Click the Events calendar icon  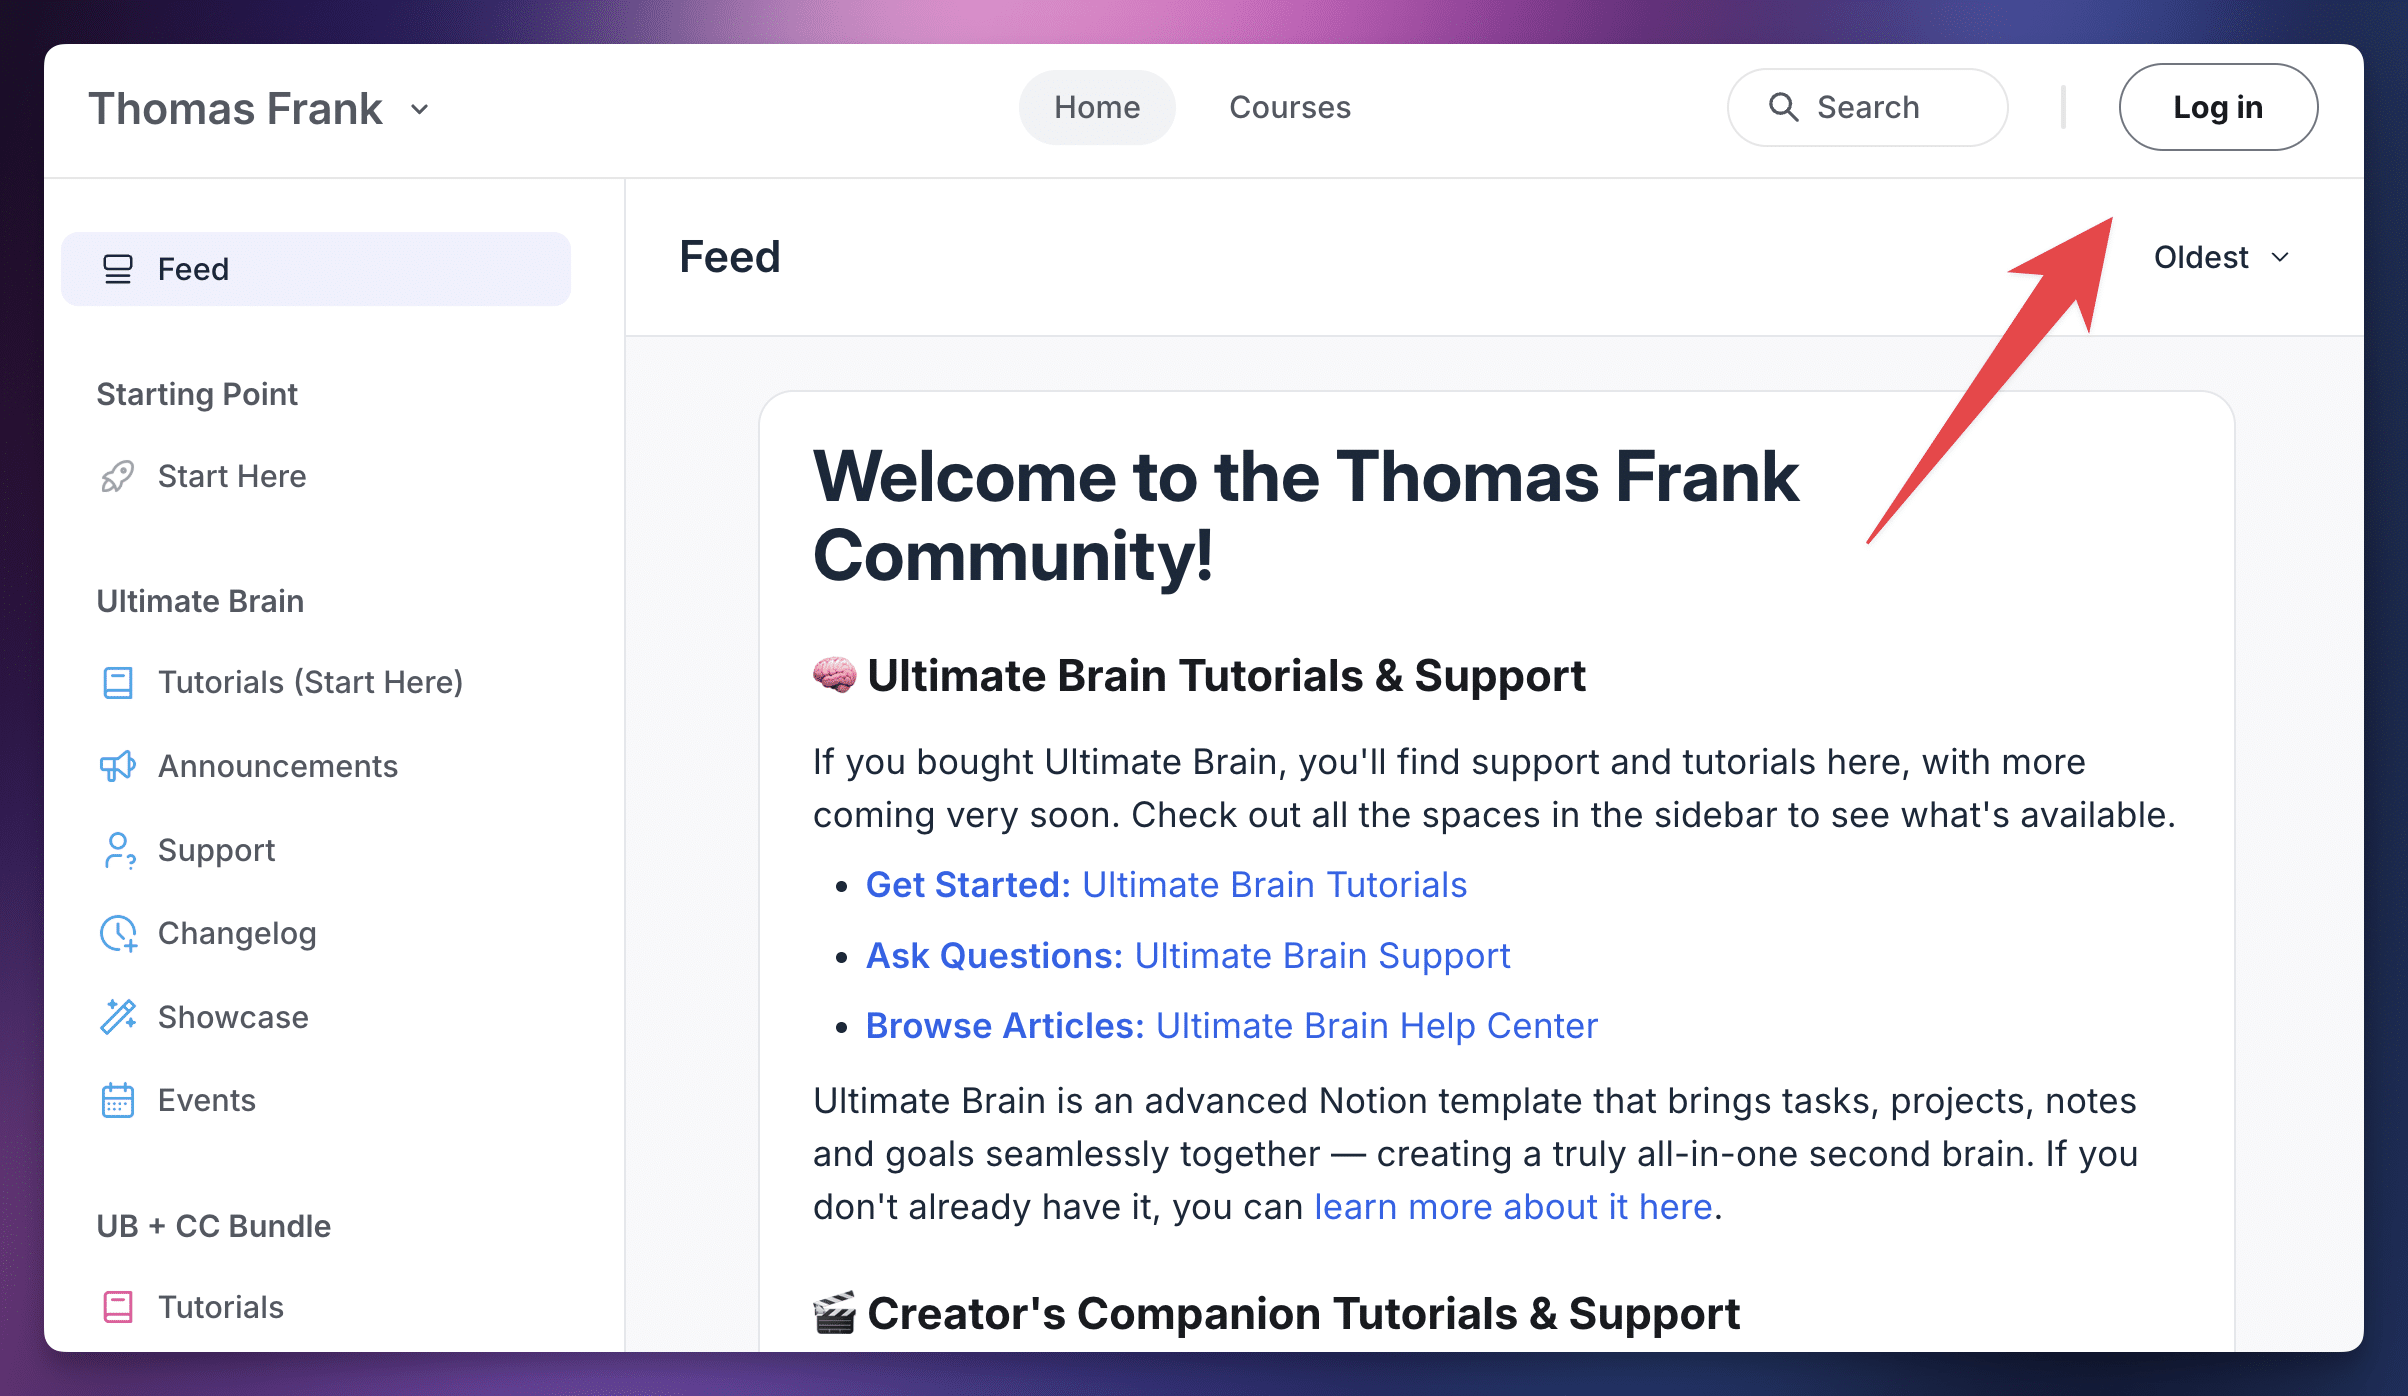pos(117,1101)
